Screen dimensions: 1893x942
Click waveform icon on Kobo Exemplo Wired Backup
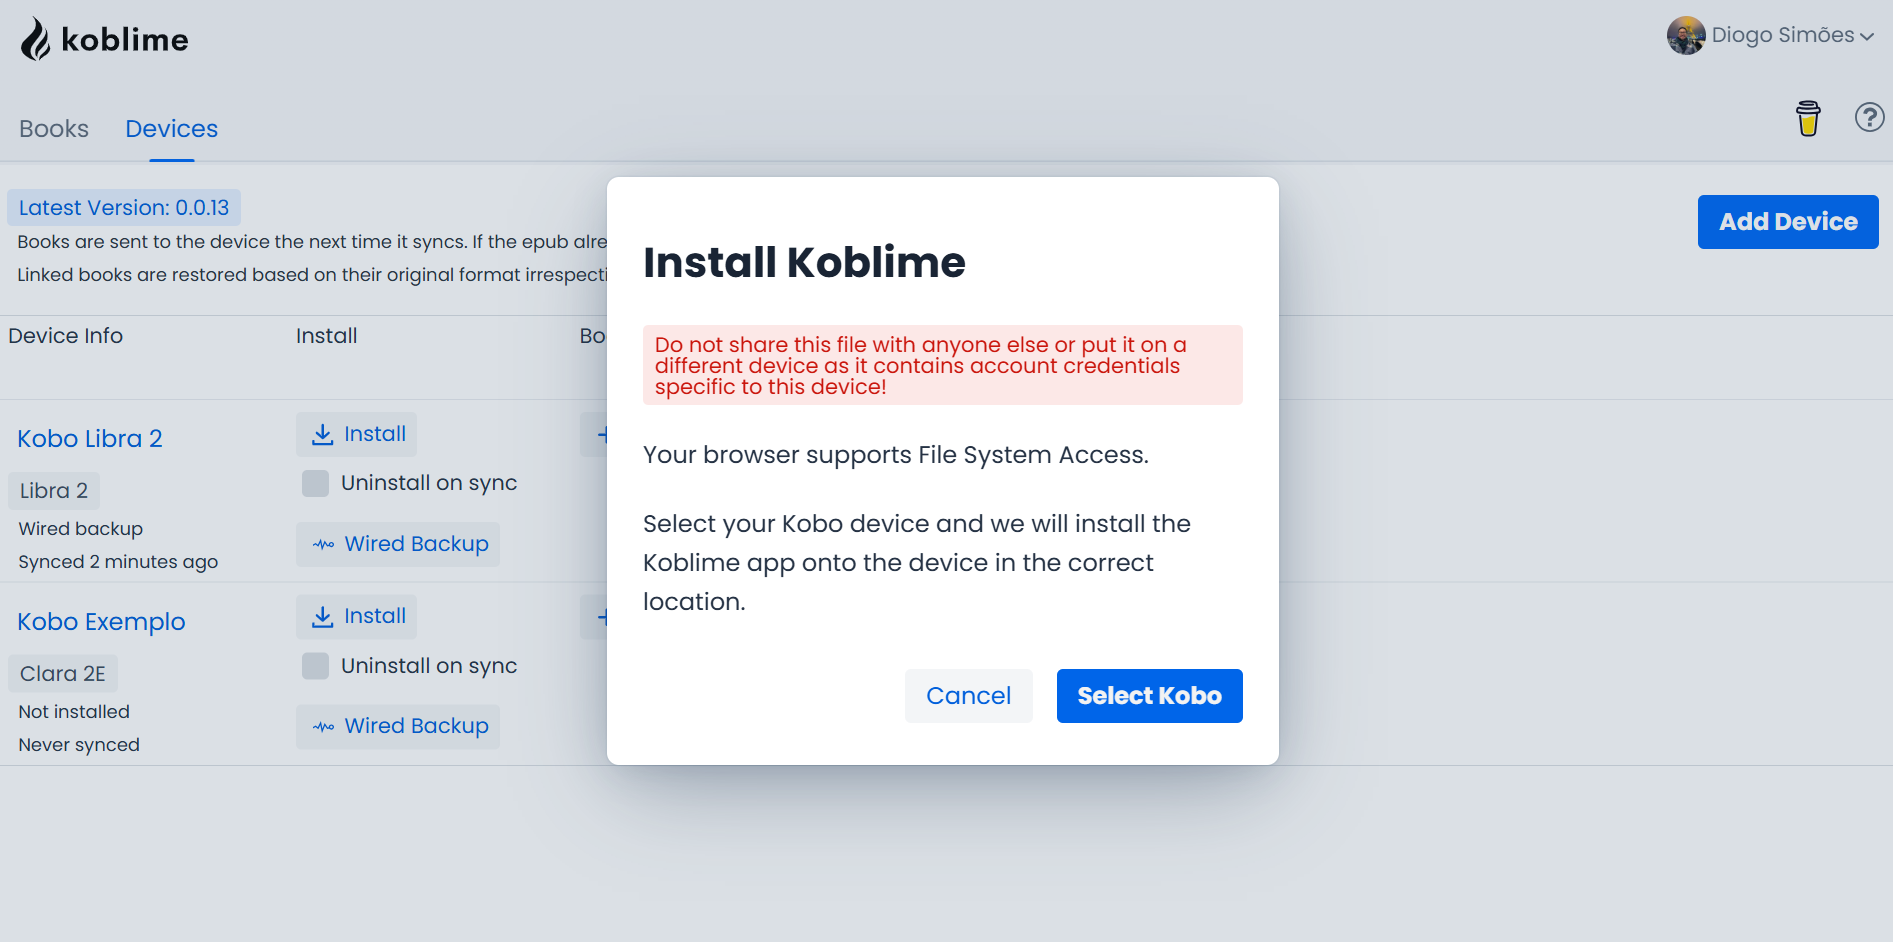pyautogui.click(x=324, y=727)
